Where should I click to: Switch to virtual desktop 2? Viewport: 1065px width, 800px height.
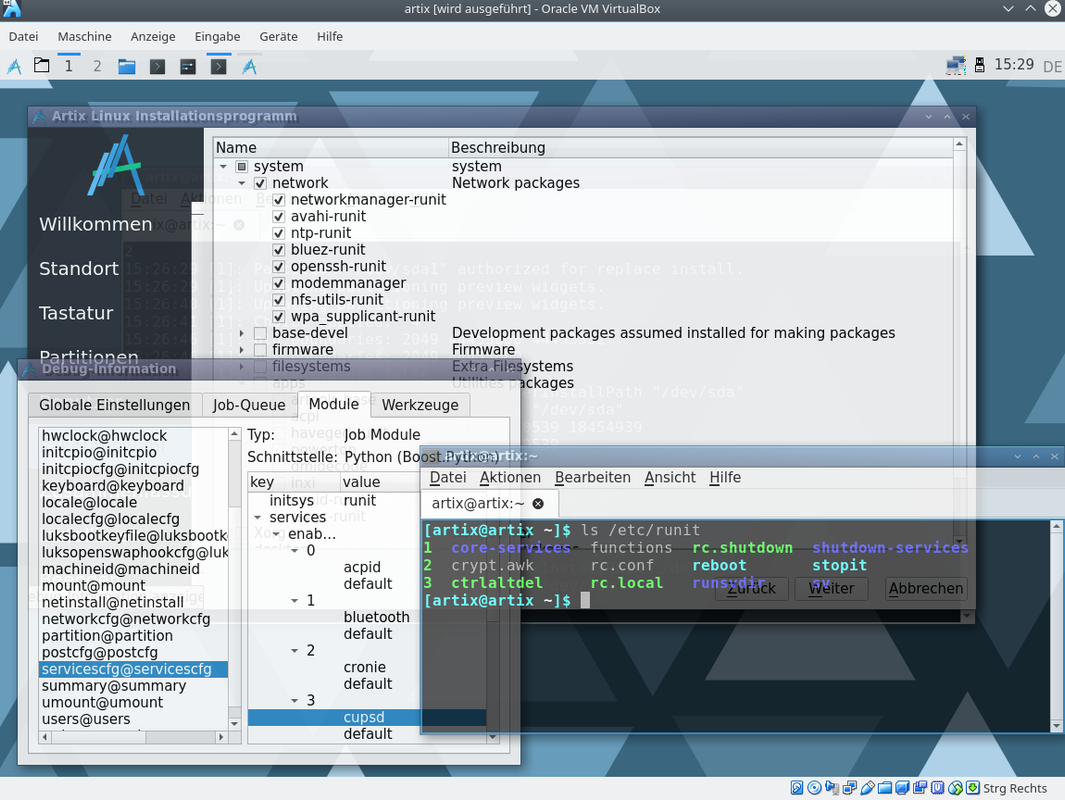[97, 66]
